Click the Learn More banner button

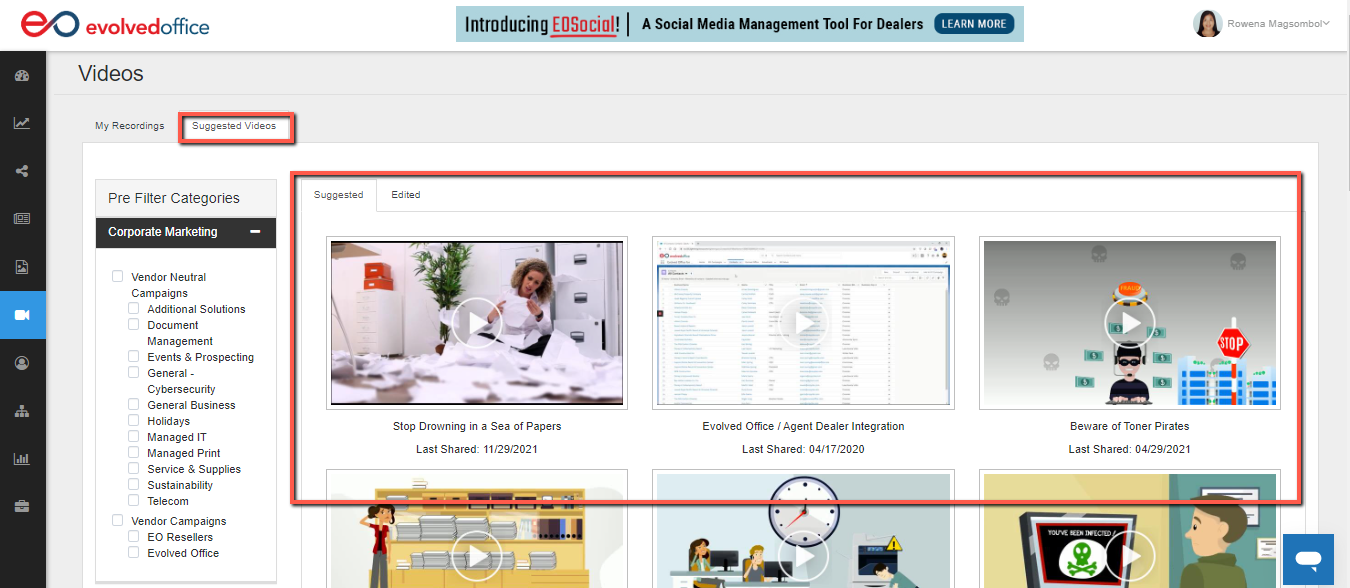click(974, 24)
